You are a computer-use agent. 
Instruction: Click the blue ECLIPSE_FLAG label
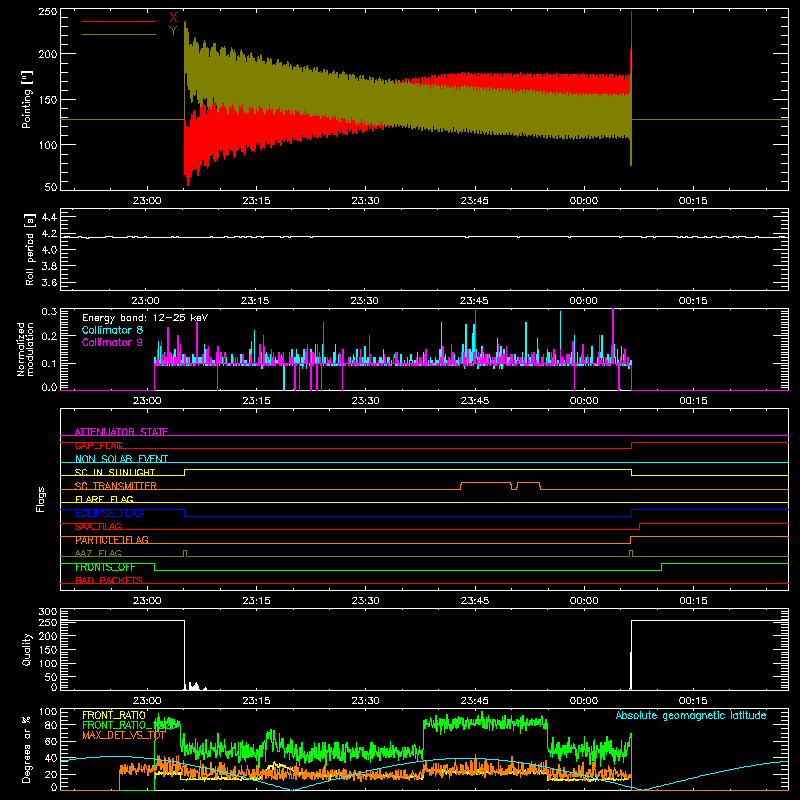(109, 513)
